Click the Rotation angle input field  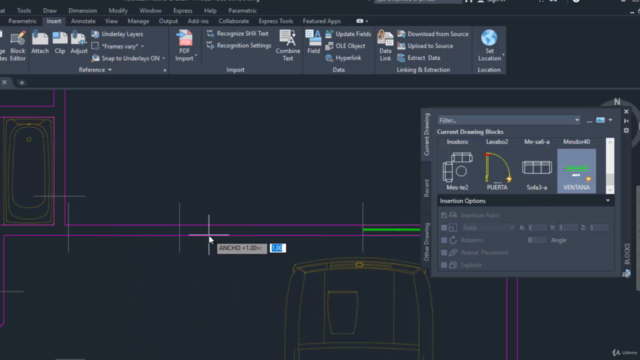(x=537, y=240)
